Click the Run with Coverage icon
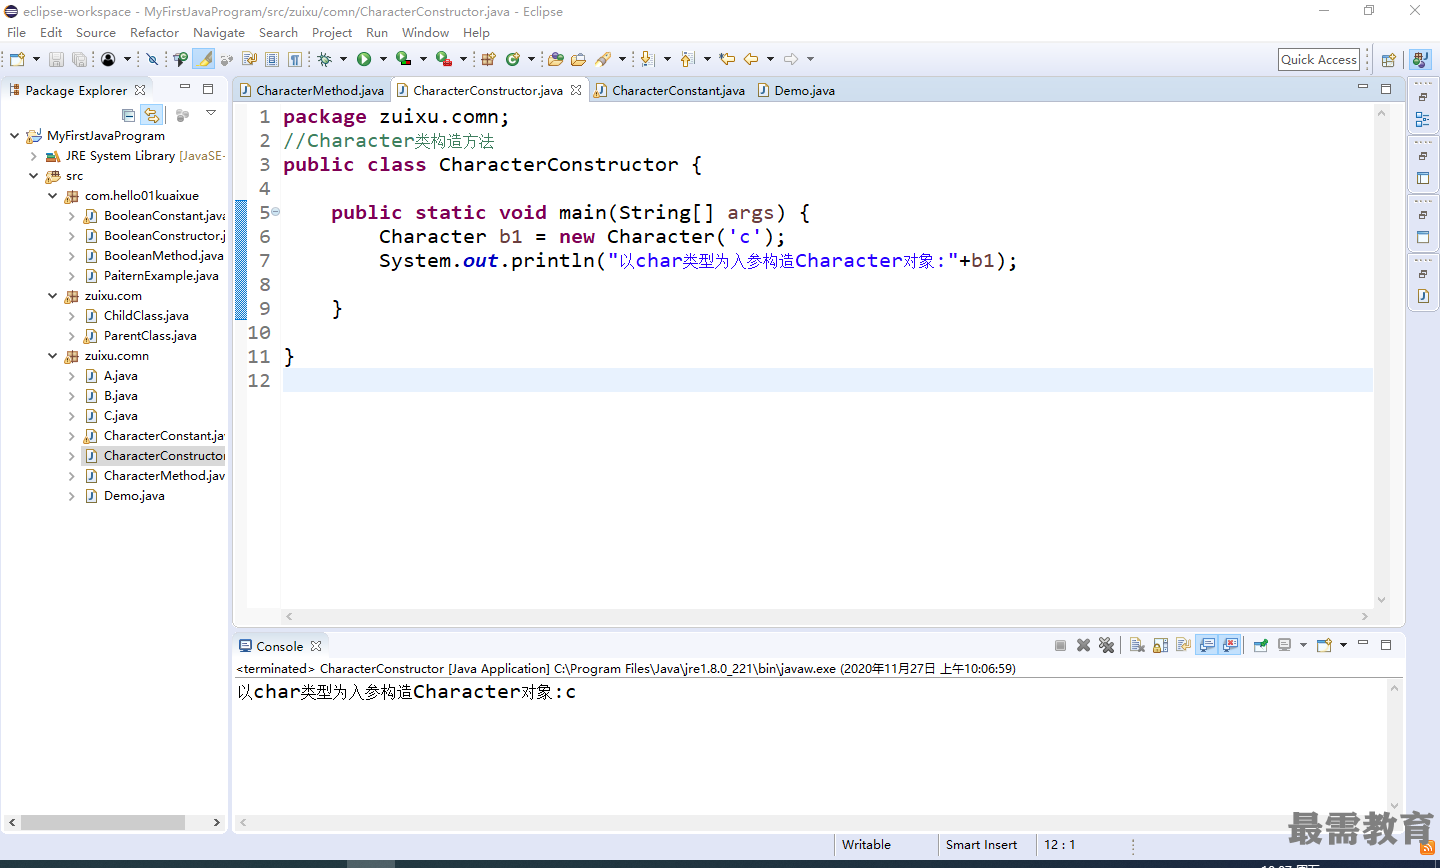The image size is (1440, 868). pyautogui.click(x=403, y=60)
